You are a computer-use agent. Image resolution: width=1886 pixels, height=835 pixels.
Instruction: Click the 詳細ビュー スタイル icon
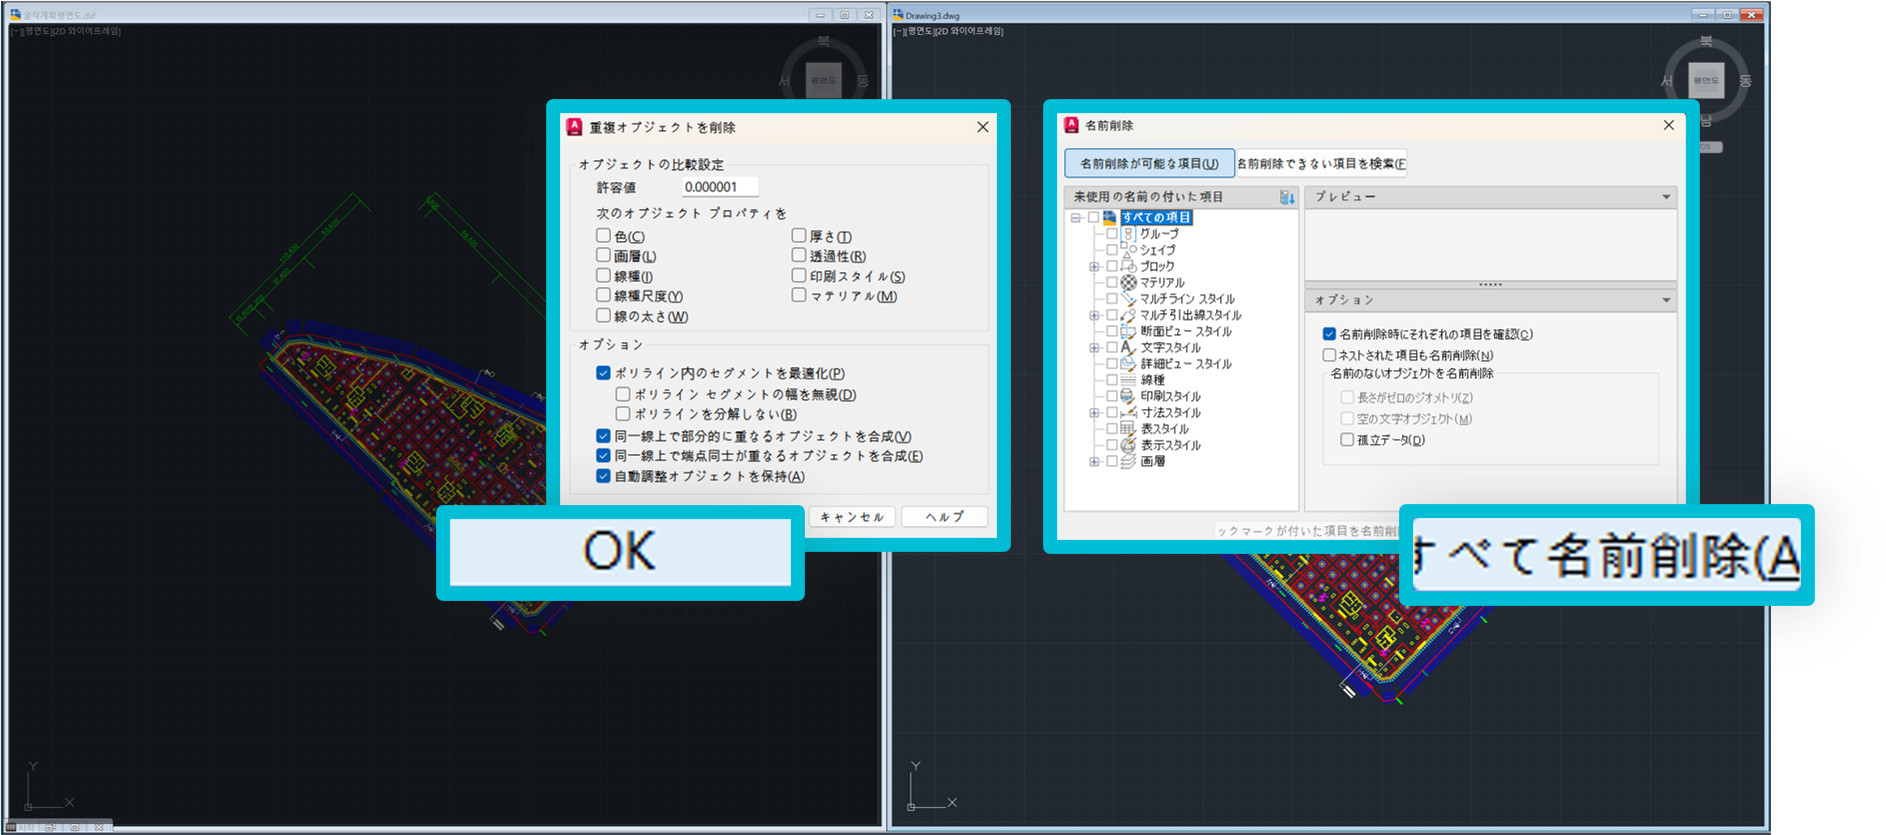click(1128, 364)
